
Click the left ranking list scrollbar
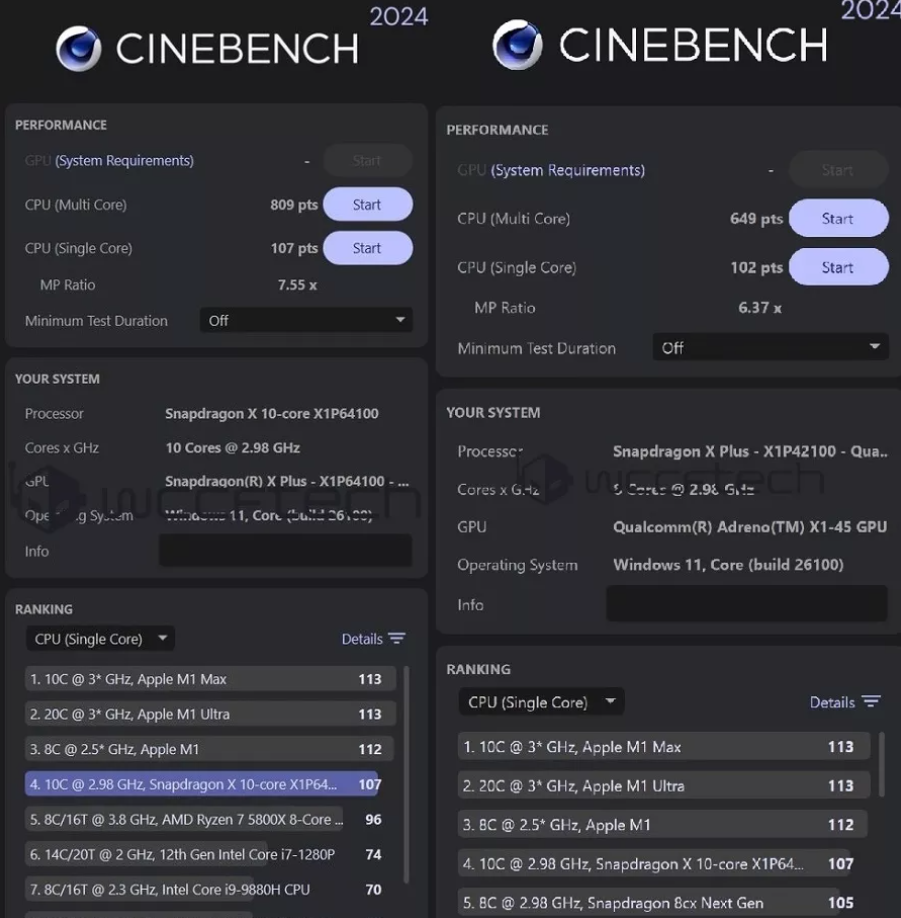(x=406, y=775)
